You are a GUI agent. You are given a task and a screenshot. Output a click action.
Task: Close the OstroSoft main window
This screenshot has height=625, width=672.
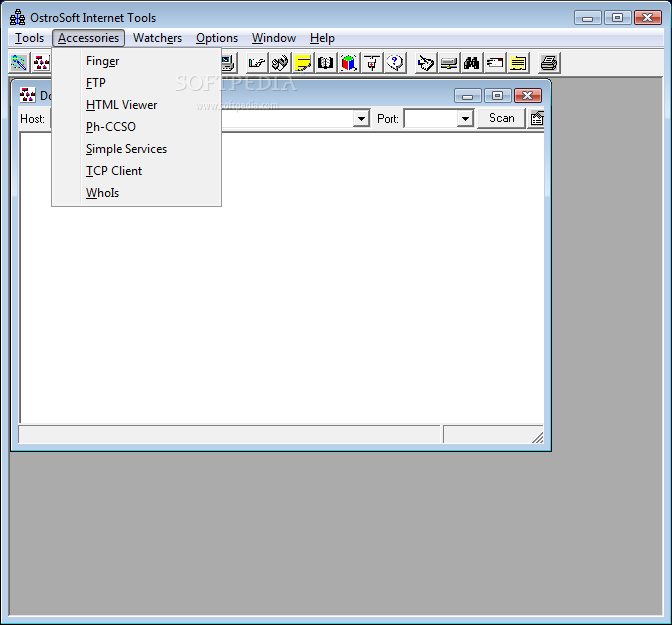648,18
